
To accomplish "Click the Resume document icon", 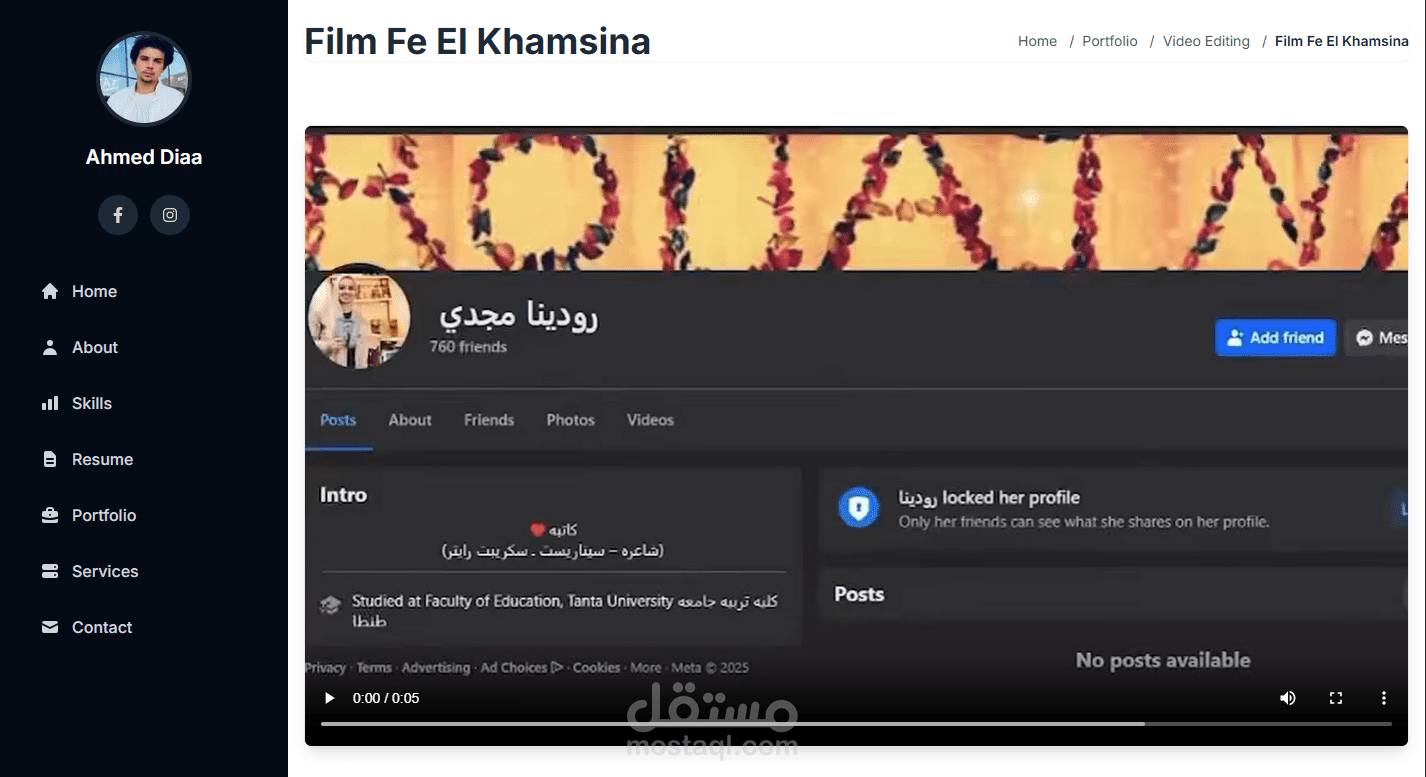I will [50, 459].
